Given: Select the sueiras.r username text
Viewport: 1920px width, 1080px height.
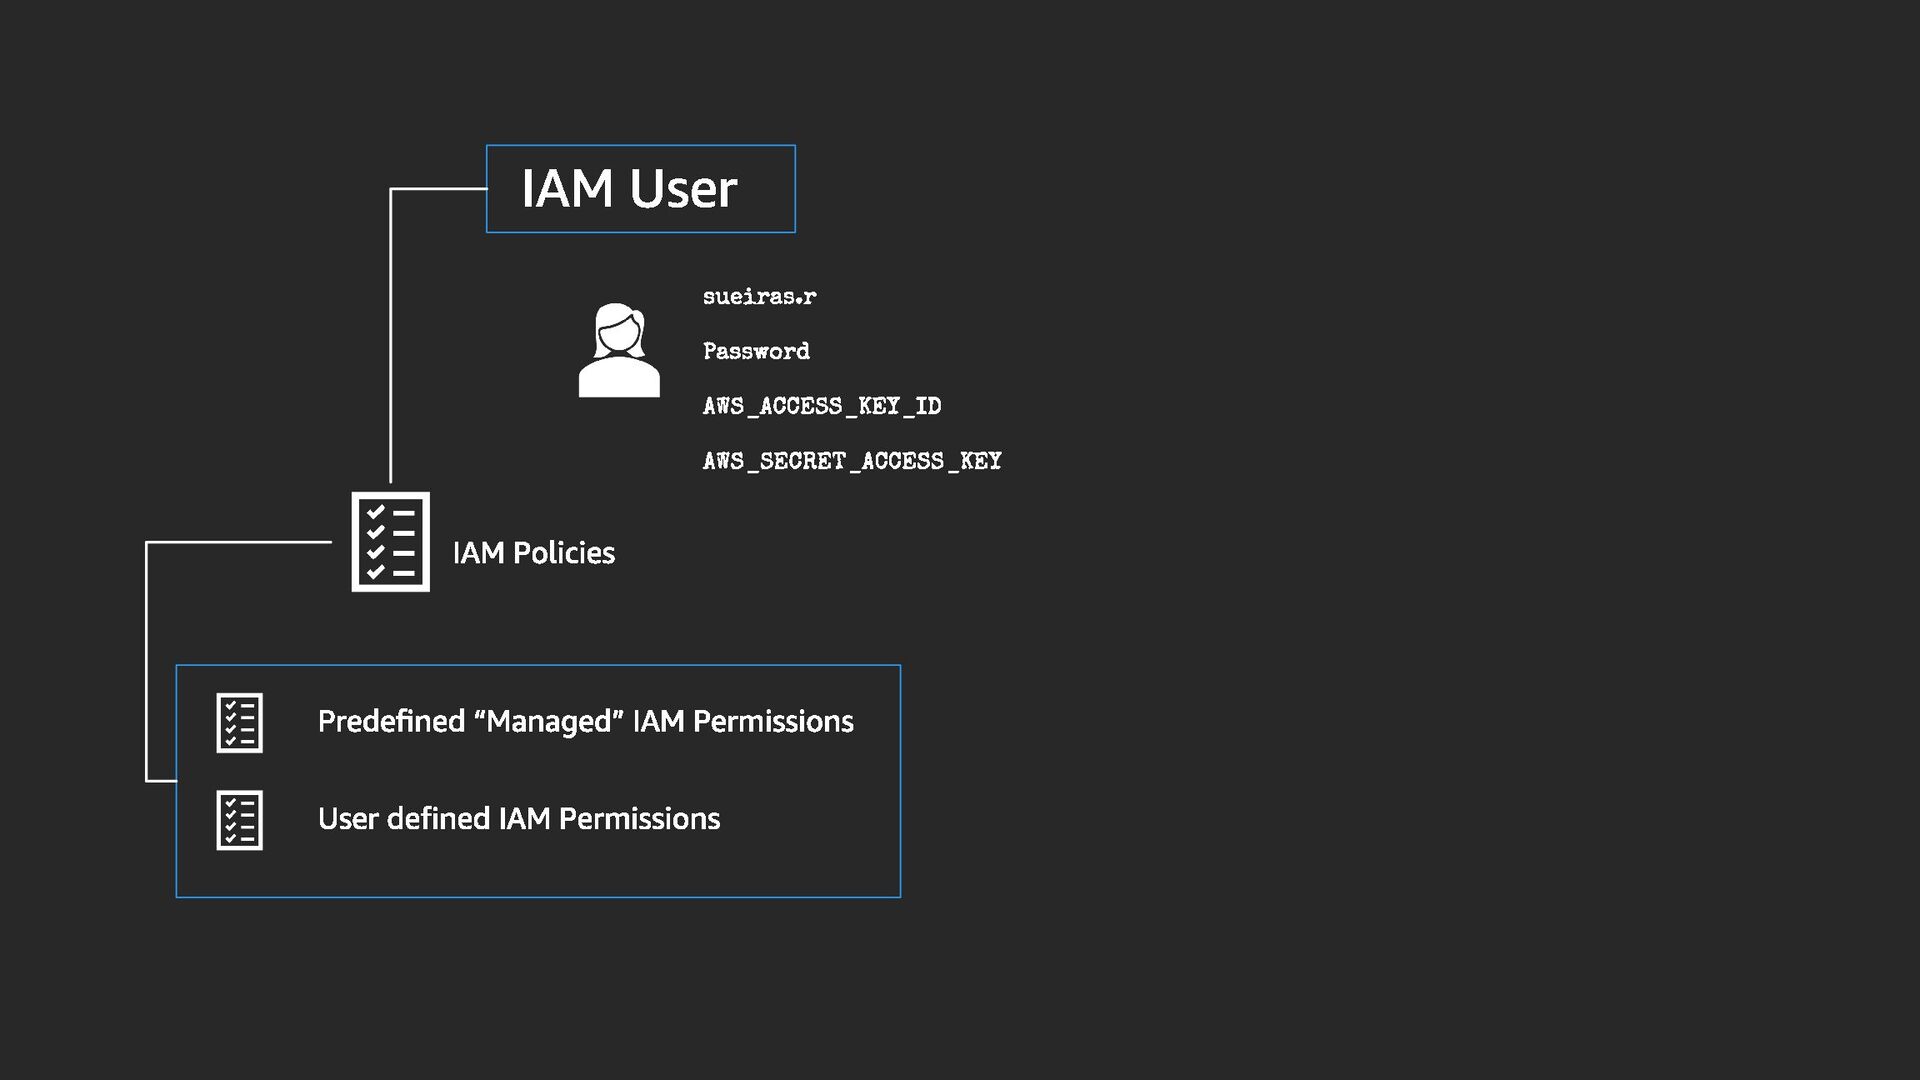Looking at the screenshot, I should [x=759, y=297].
